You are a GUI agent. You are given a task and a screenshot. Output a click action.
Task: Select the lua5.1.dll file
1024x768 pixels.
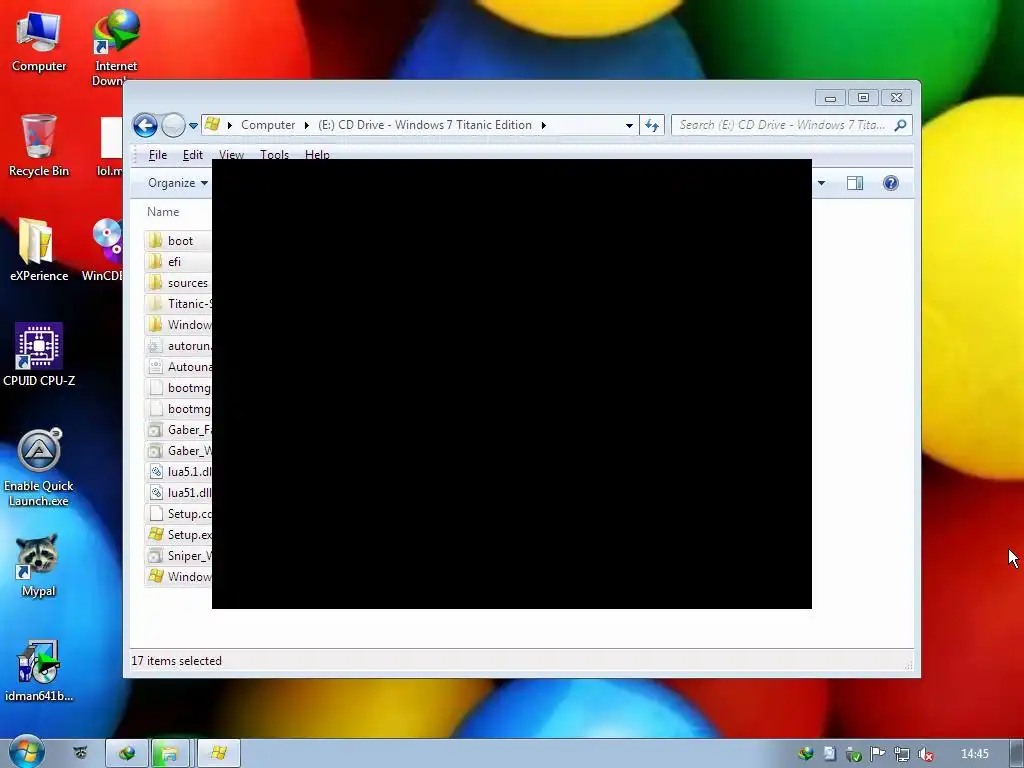(178, 472)
